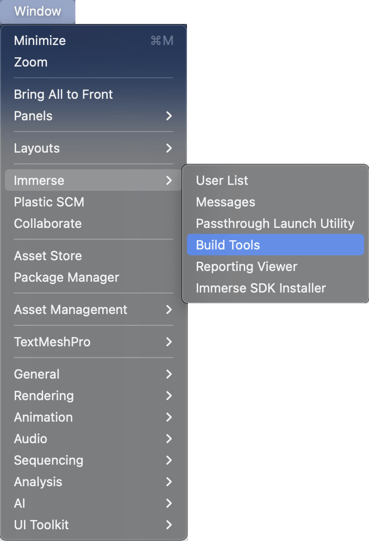Expand the UI Toolkit submenu
Screen dimensions: 369x541
[93, 525]
